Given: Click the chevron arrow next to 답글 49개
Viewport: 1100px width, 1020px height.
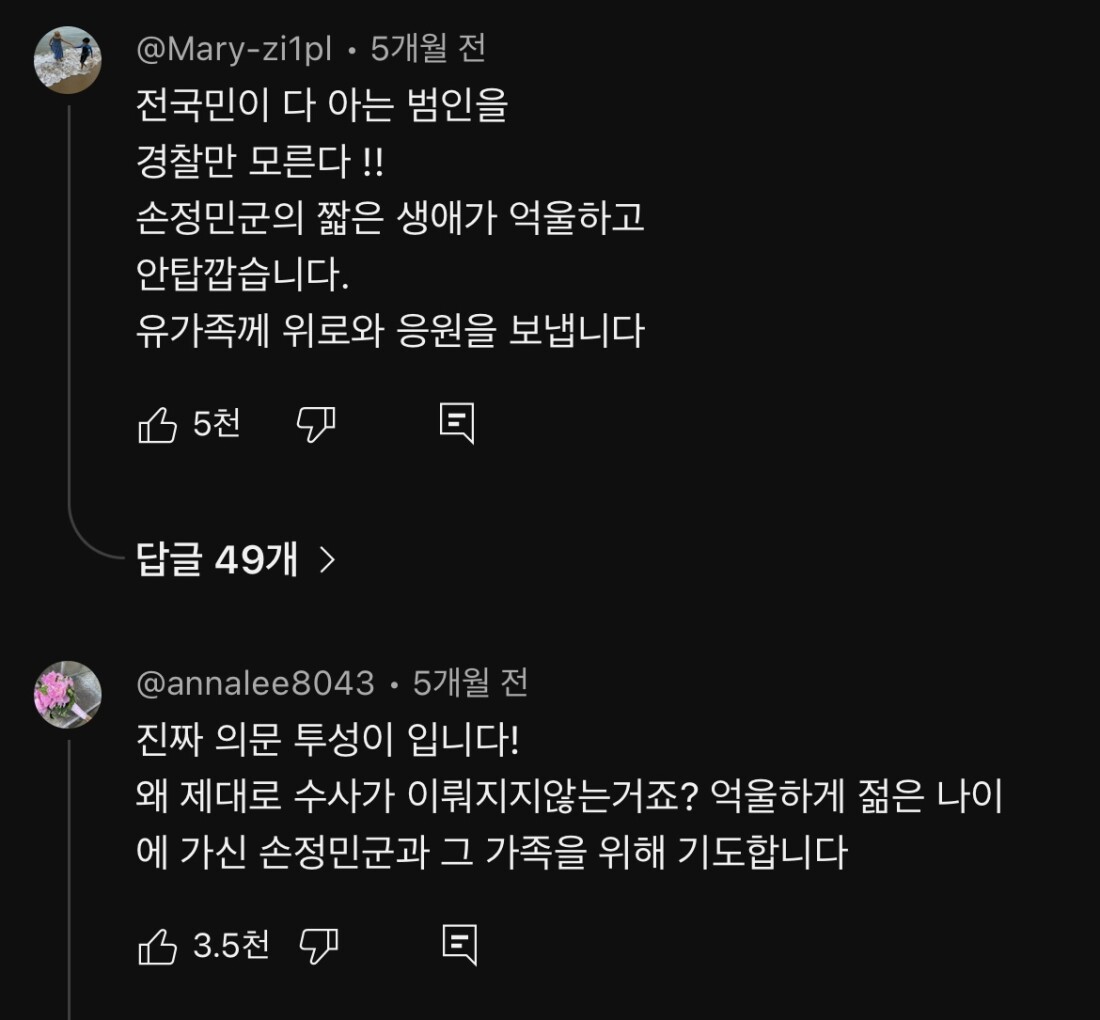Looking at the screenshot, I should tap(327, 560).
